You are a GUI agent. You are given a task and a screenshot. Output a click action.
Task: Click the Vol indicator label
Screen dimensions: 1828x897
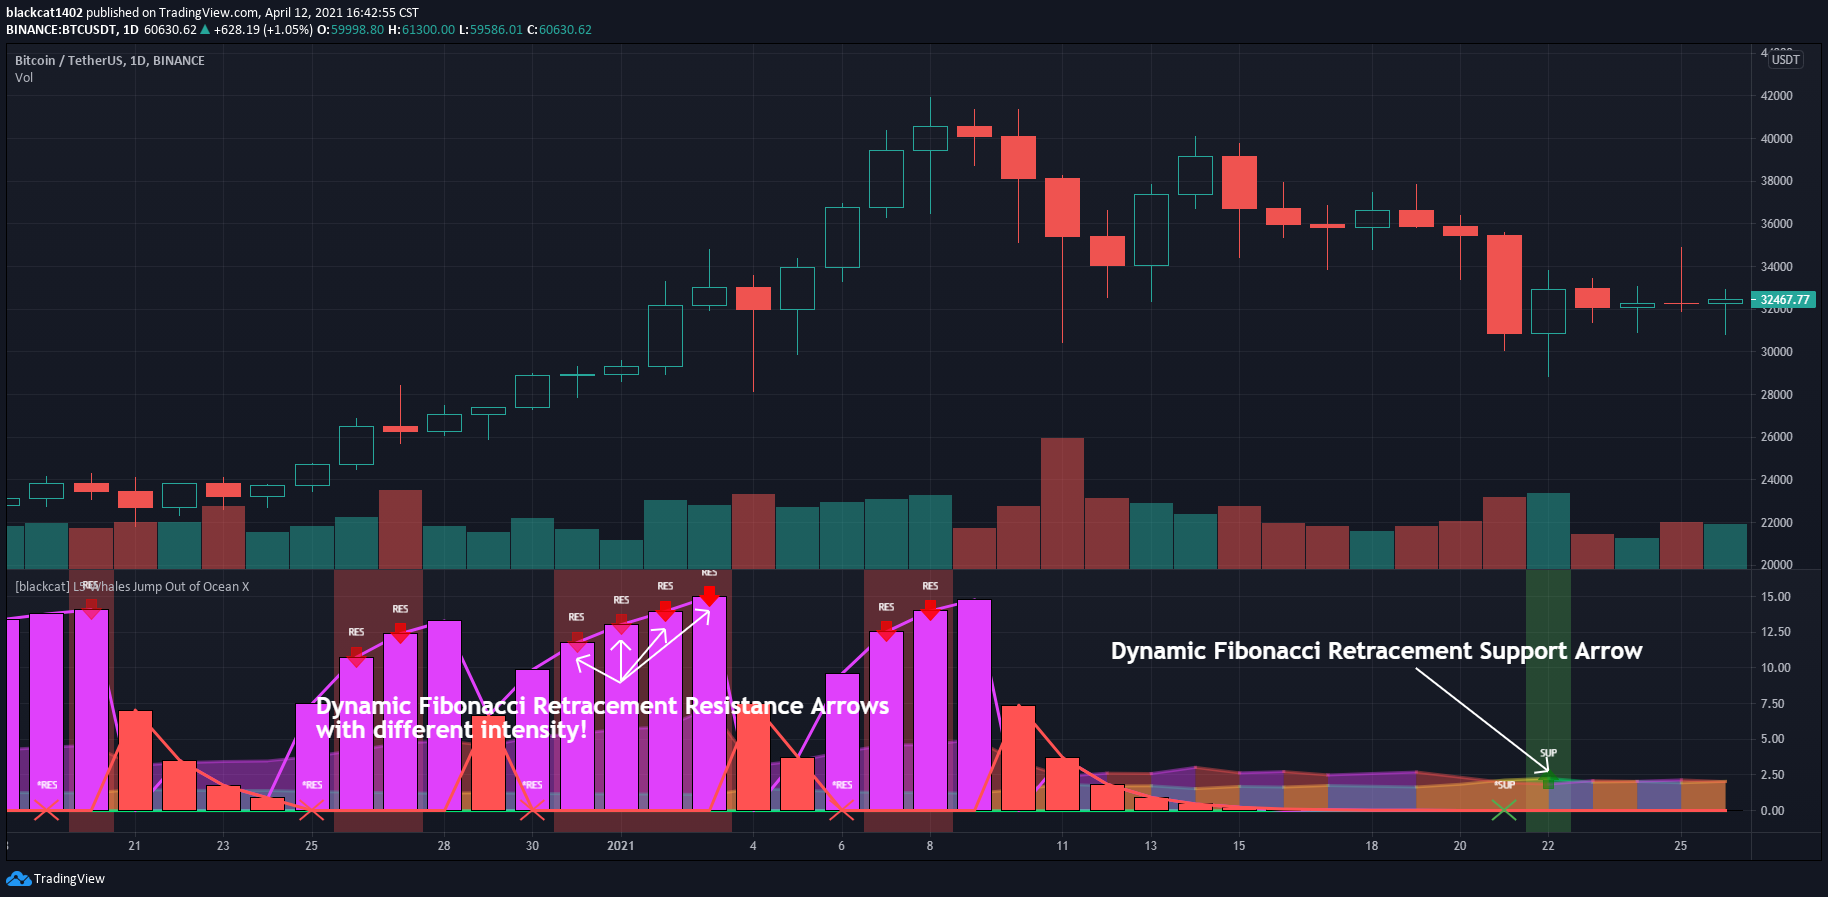[24, 78]
